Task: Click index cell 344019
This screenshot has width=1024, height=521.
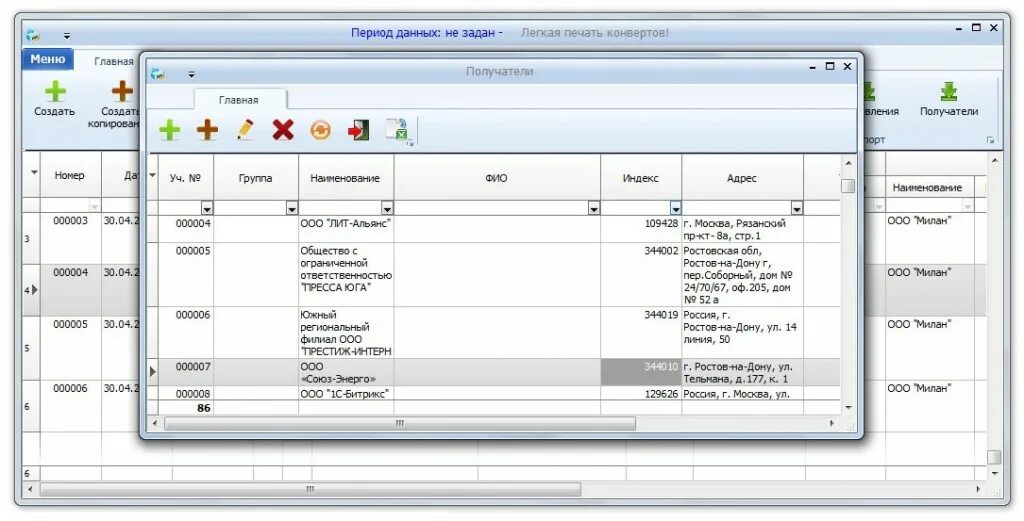Action: 641,332
